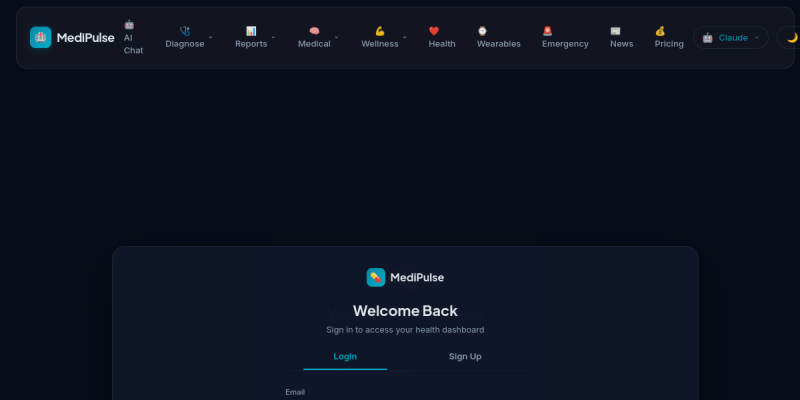Click 'Sign in to access your health dashboard' text

click(x=405, y=330)
